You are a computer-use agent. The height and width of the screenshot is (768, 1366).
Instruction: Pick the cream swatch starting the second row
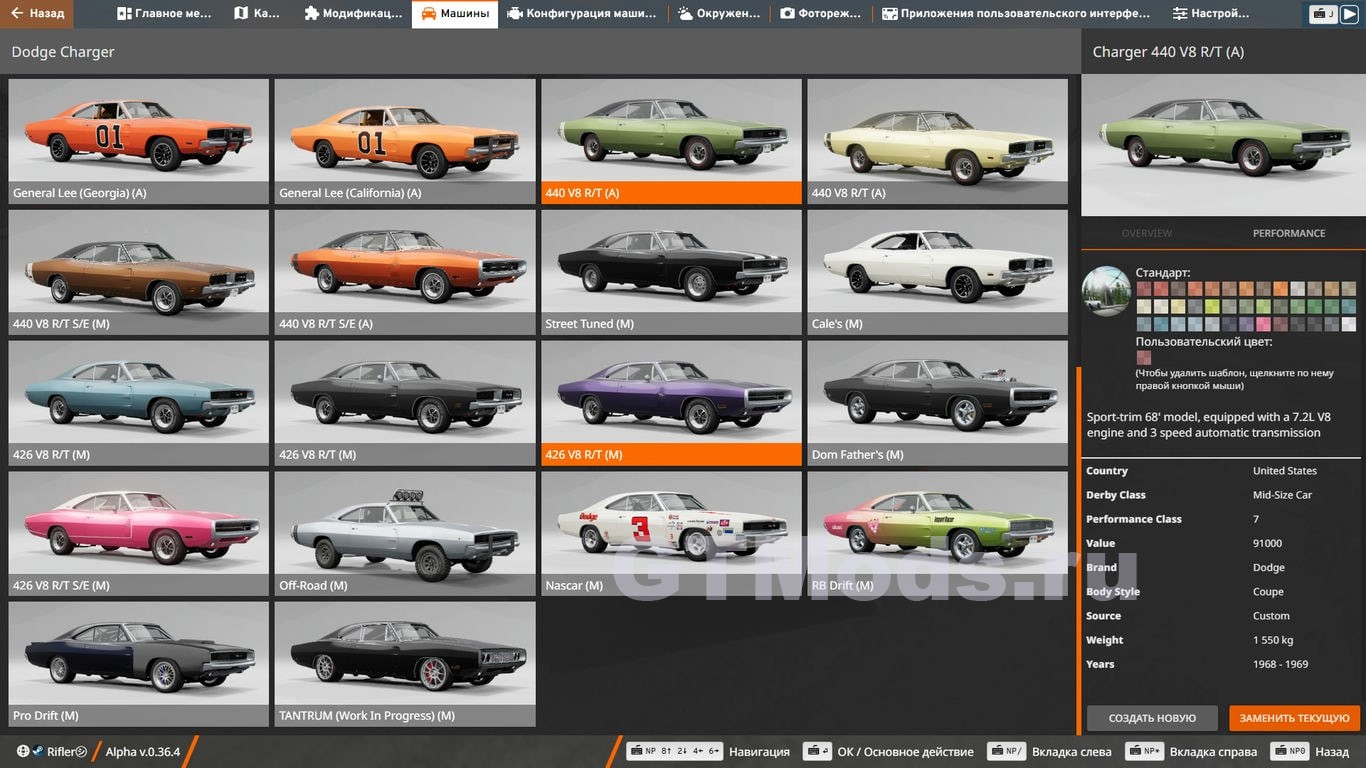point(1144,307)
